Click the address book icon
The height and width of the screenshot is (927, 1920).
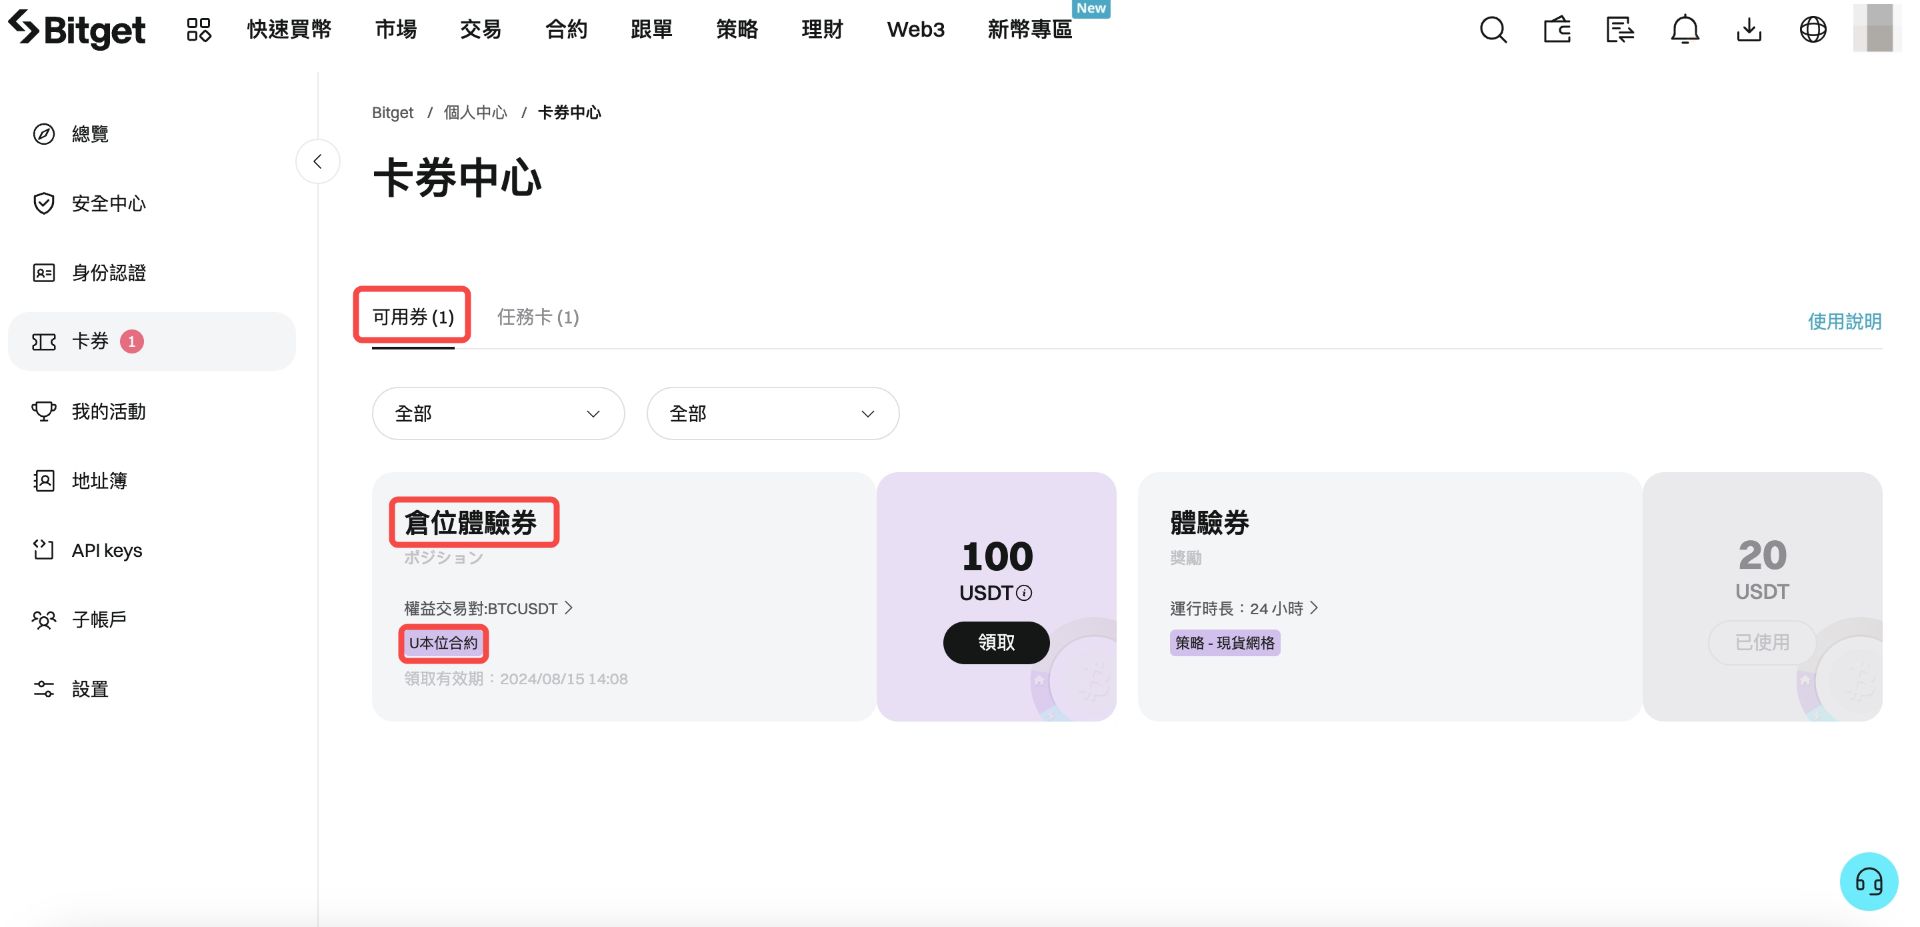[x=44, y=481]
